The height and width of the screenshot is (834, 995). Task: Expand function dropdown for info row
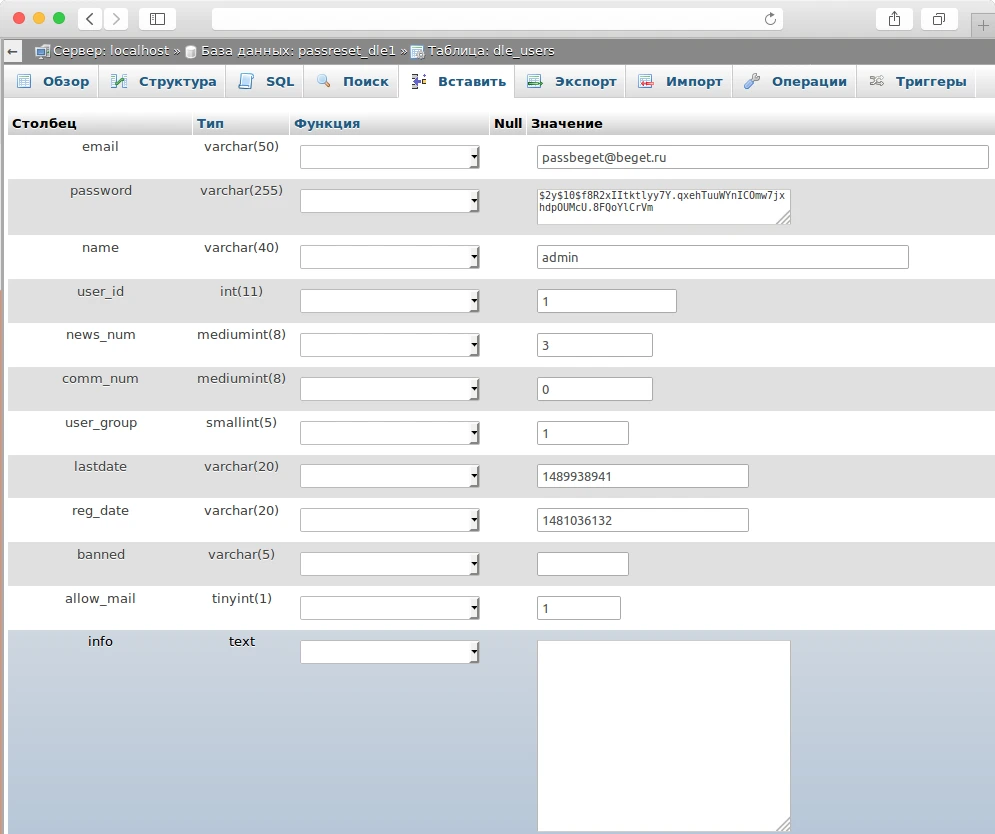pos(390,653)
